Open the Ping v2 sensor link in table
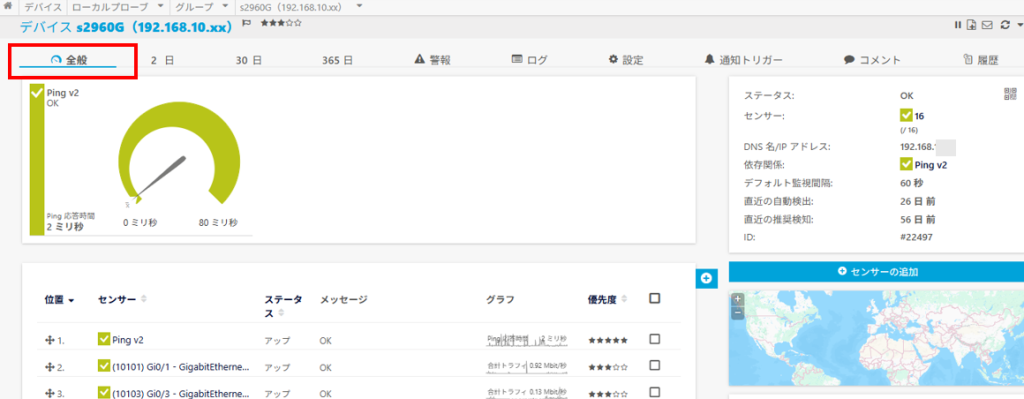The width and height of the screenshot is (1024, 399). 128,340
